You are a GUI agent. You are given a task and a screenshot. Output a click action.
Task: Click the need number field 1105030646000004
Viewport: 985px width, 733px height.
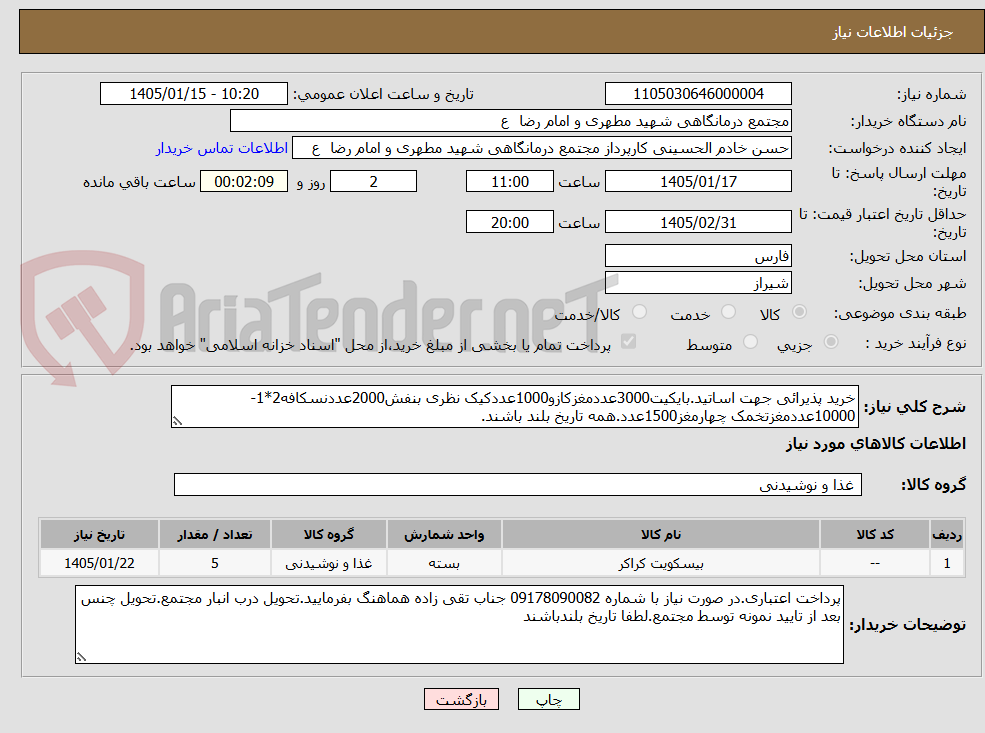pos(698,94)
